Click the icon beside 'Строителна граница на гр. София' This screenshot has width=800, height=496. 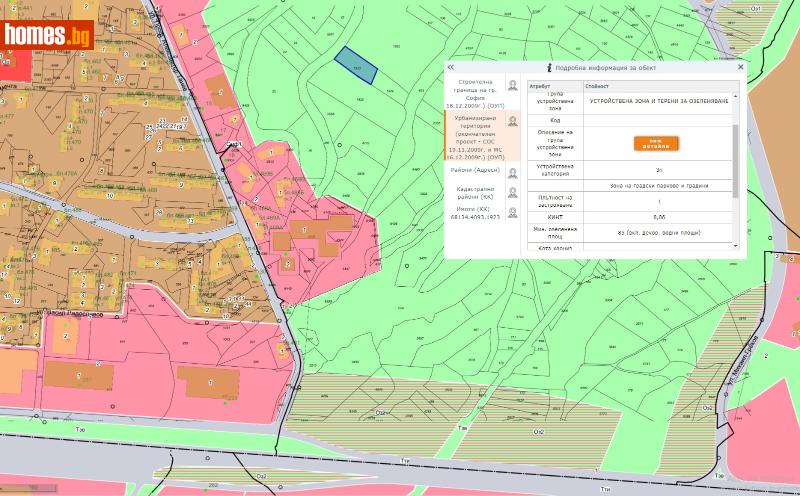pos(513,86)
